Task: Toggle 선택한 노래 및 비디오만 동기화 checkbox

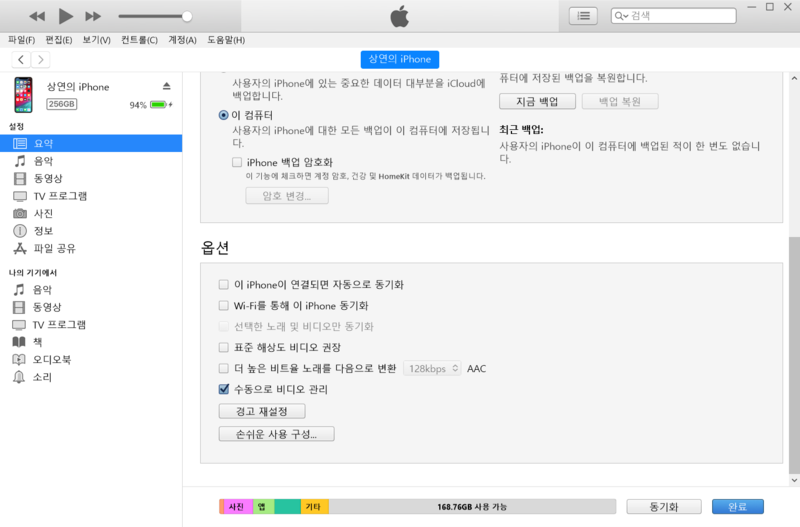Action: click(x=223, y=327)
